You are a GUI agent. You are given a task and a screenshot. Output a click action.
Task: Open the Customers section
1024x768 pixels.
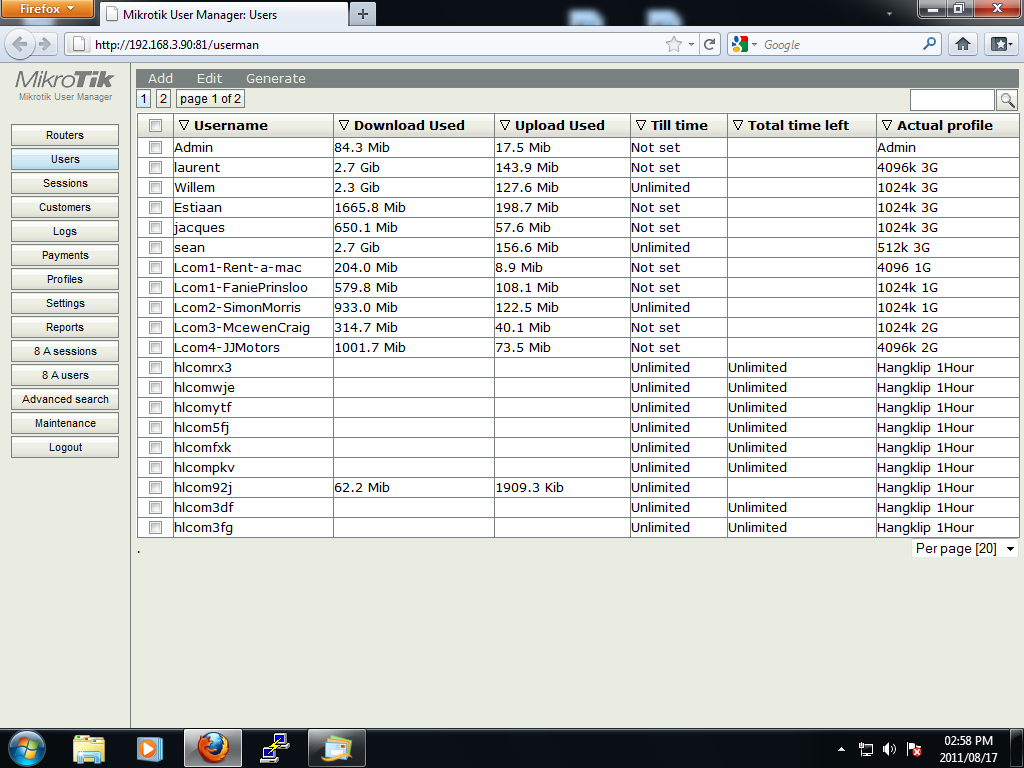click(65, 207)
